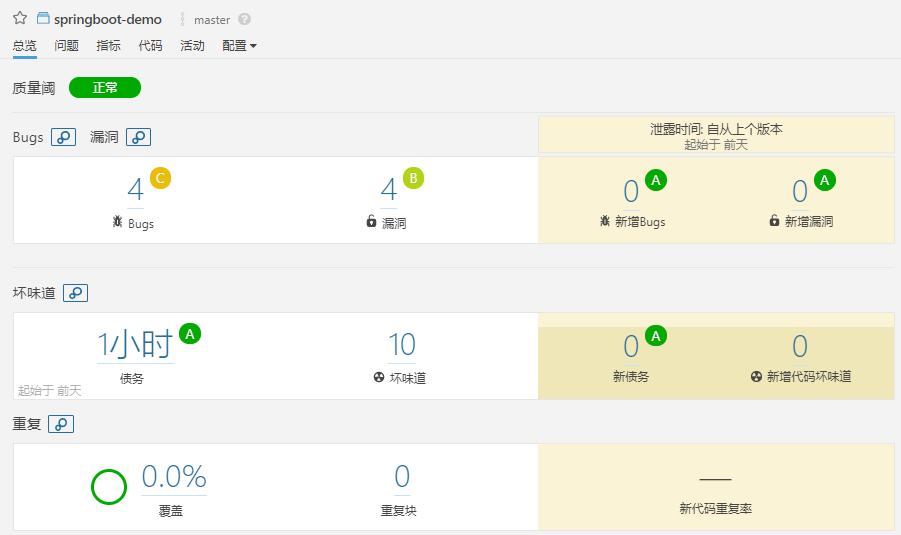Screen dimensions: 901x535
Task: Switch to the 问题 tab
Action: 67,46
